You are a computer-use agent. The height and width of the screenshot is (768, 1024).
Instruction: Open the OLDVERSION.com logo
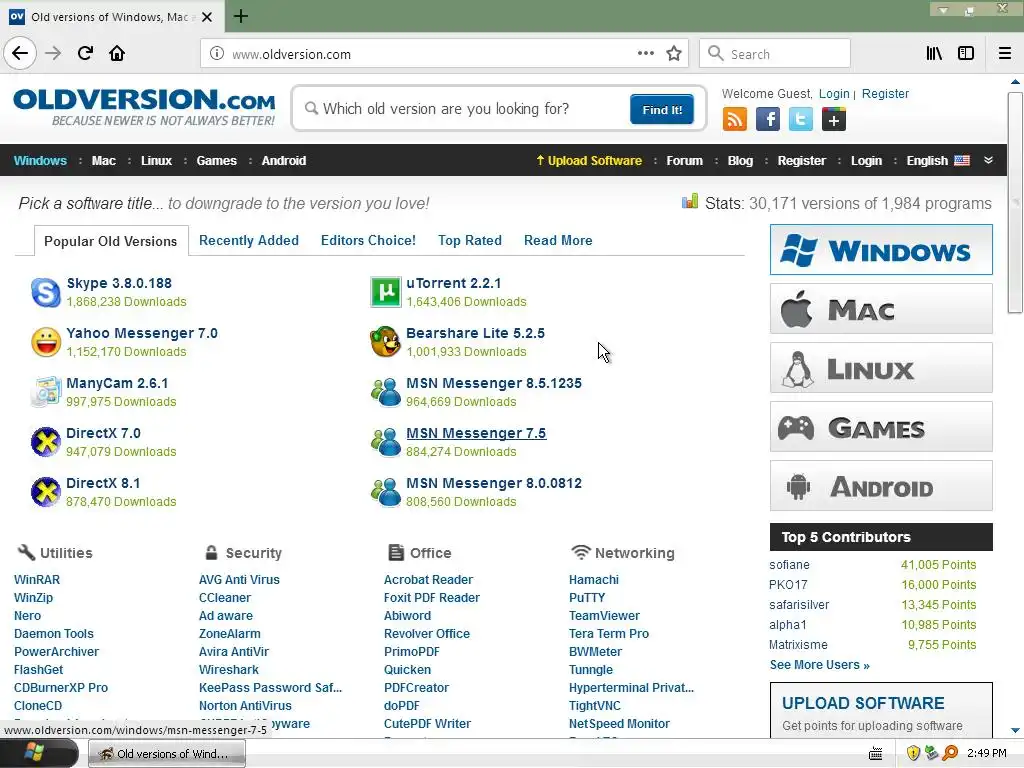tap(144, 107)
